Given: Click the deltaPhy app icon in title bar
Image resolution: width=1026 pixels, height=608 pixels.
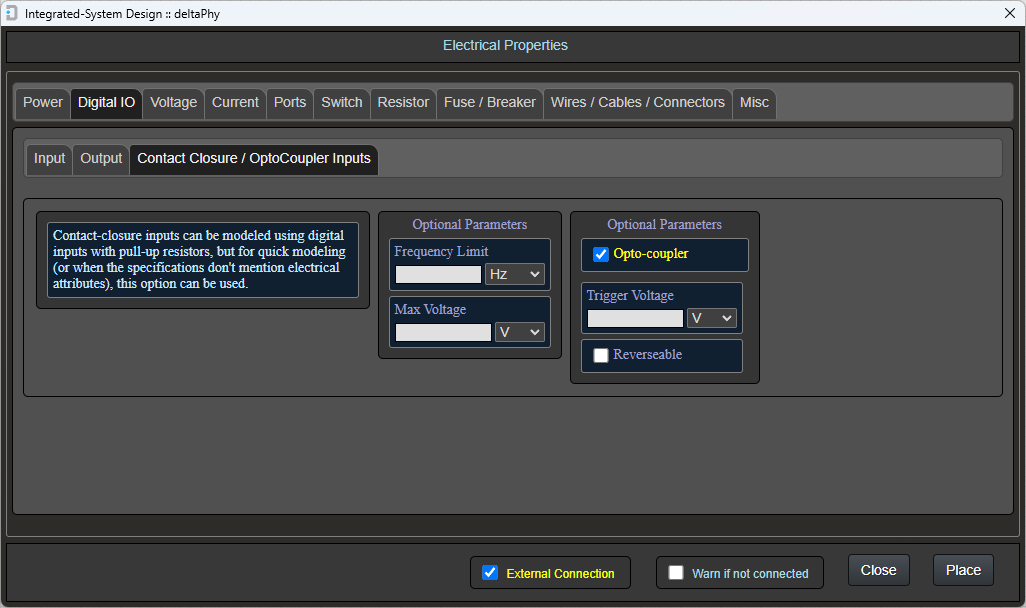Looking at the screenshot, I should 12,13.
